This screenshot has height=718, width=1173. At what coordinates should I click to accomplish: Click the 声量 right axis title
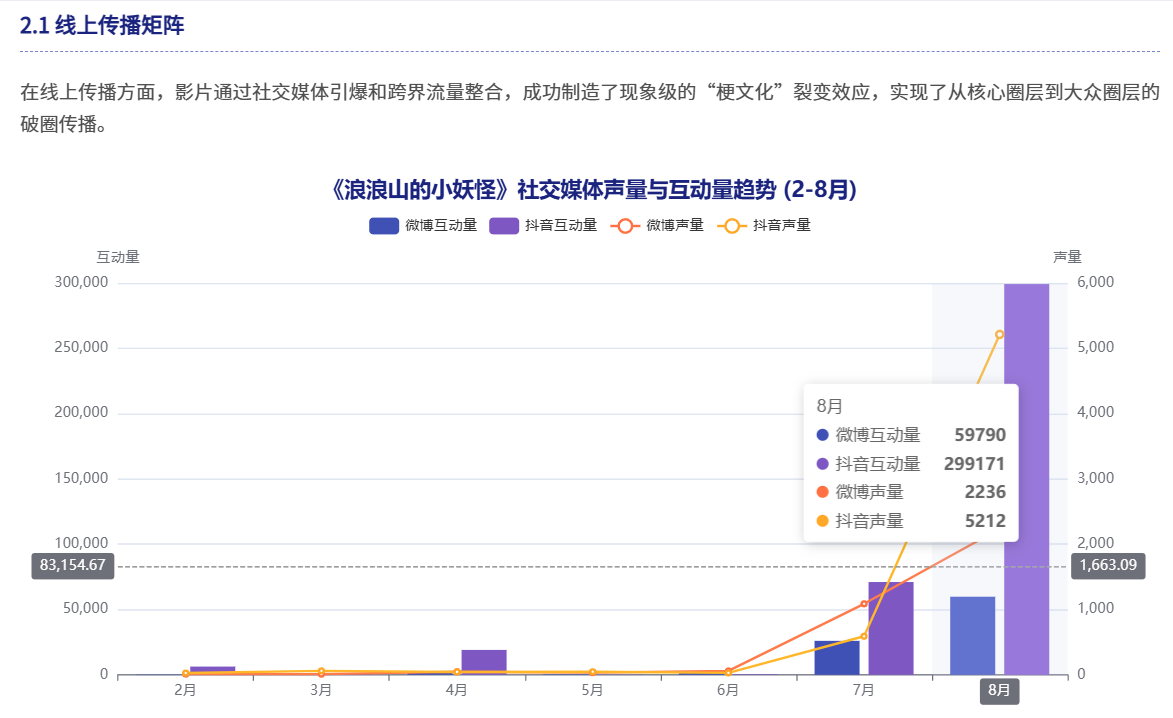tap(1068, 257)
